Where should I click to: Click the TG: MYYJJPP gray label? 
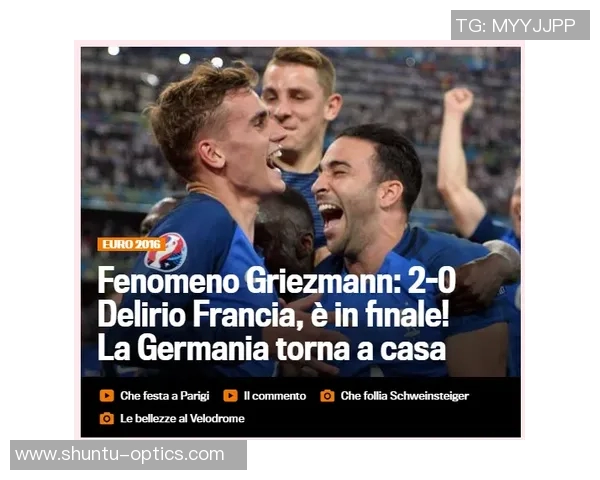tap(520, 25)
